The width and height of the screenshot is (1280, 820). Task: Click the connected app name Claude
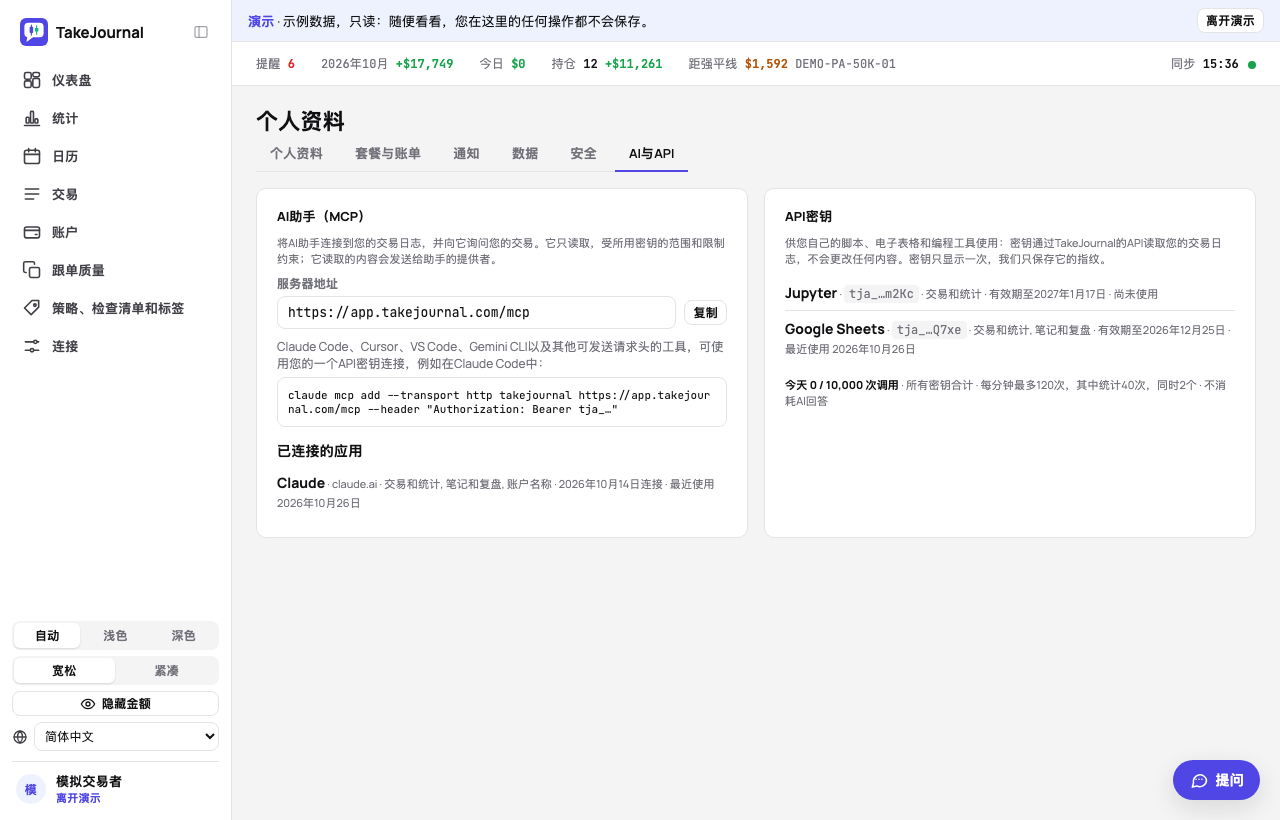point(301,483)
